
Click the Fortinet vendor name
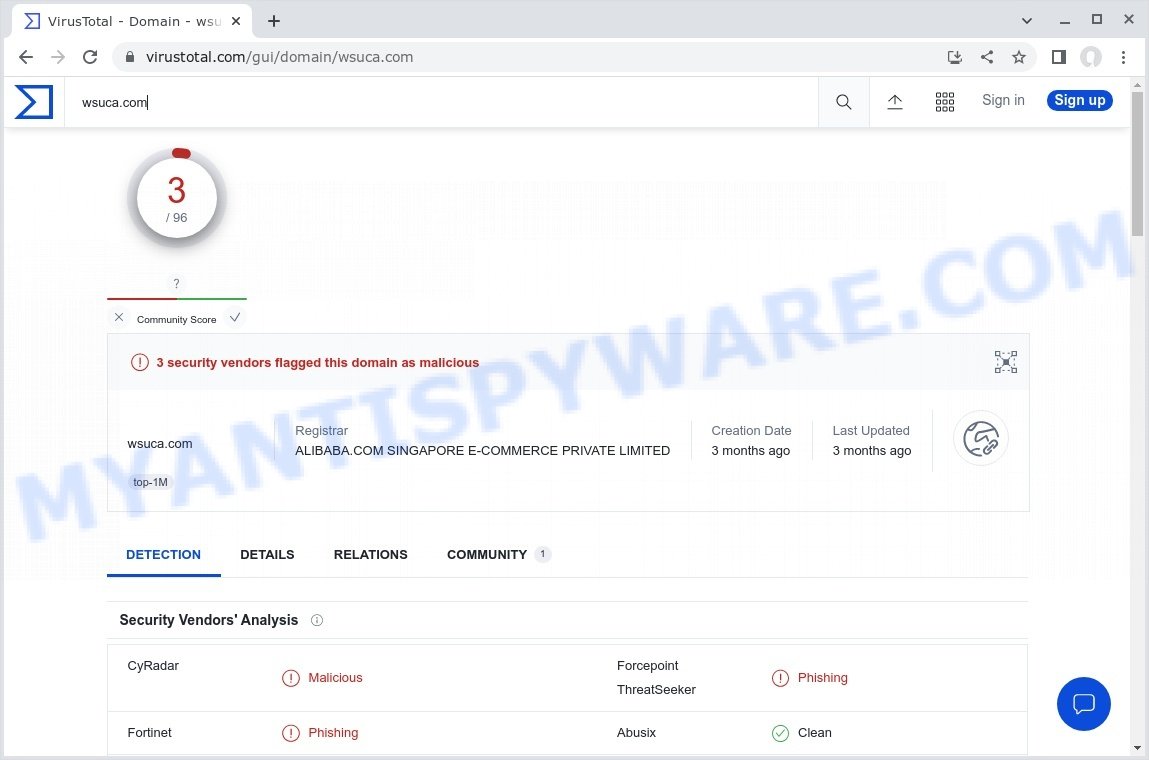[149, 733]
